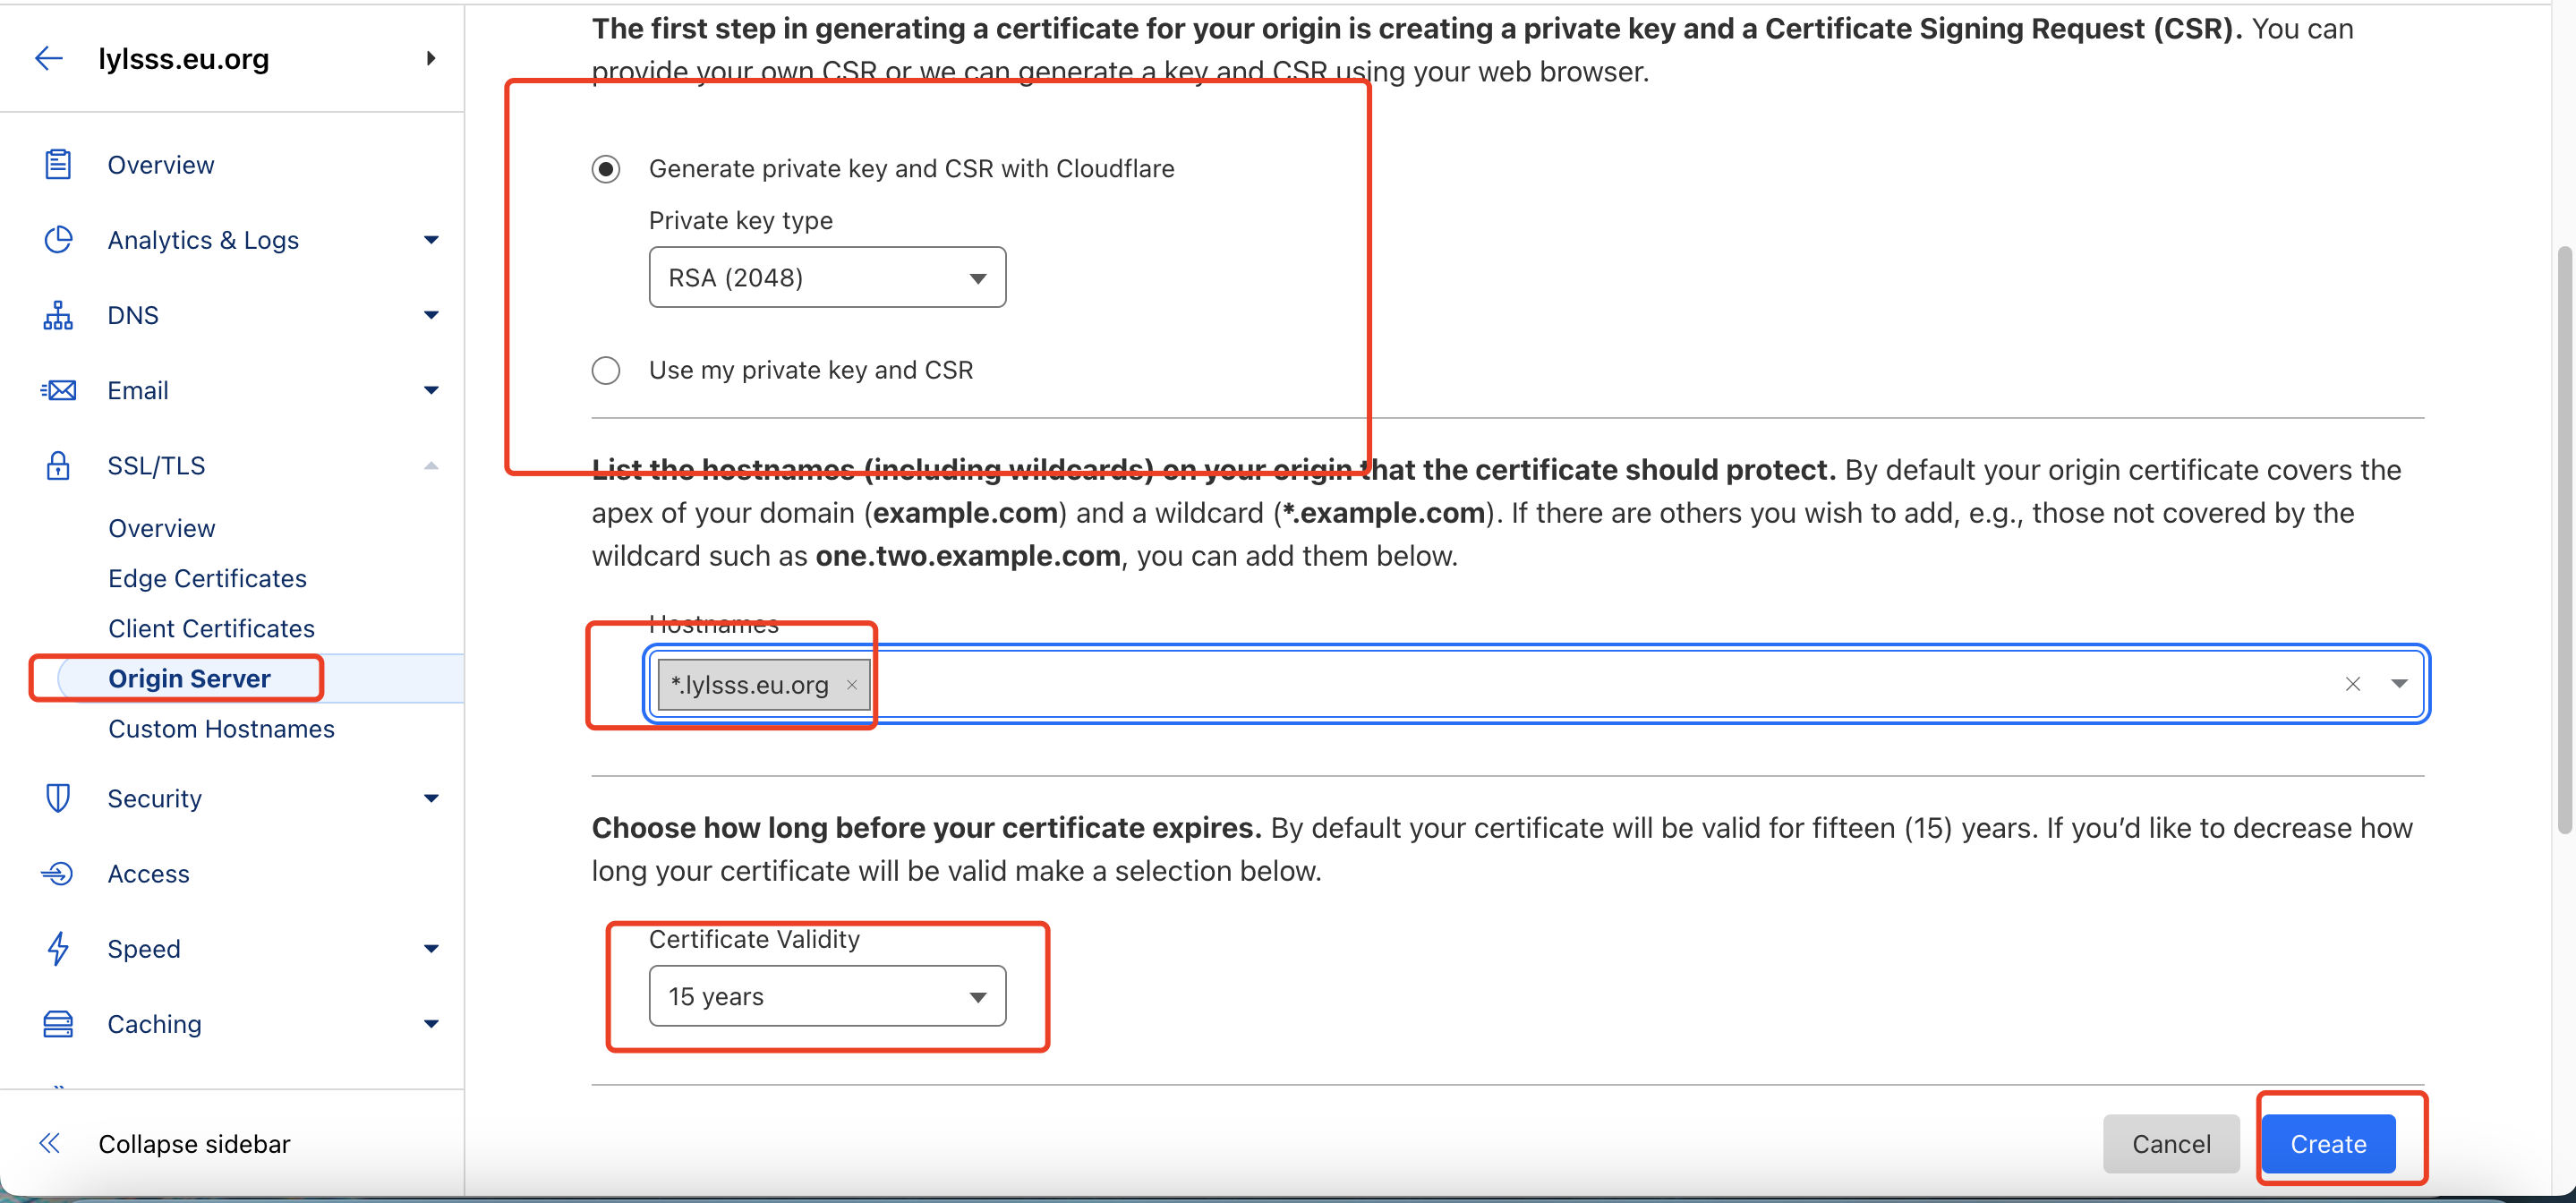Open Custom Hostnames in sidebar
Viewport: 2576px width, 1203px height.
pos(221,729)
